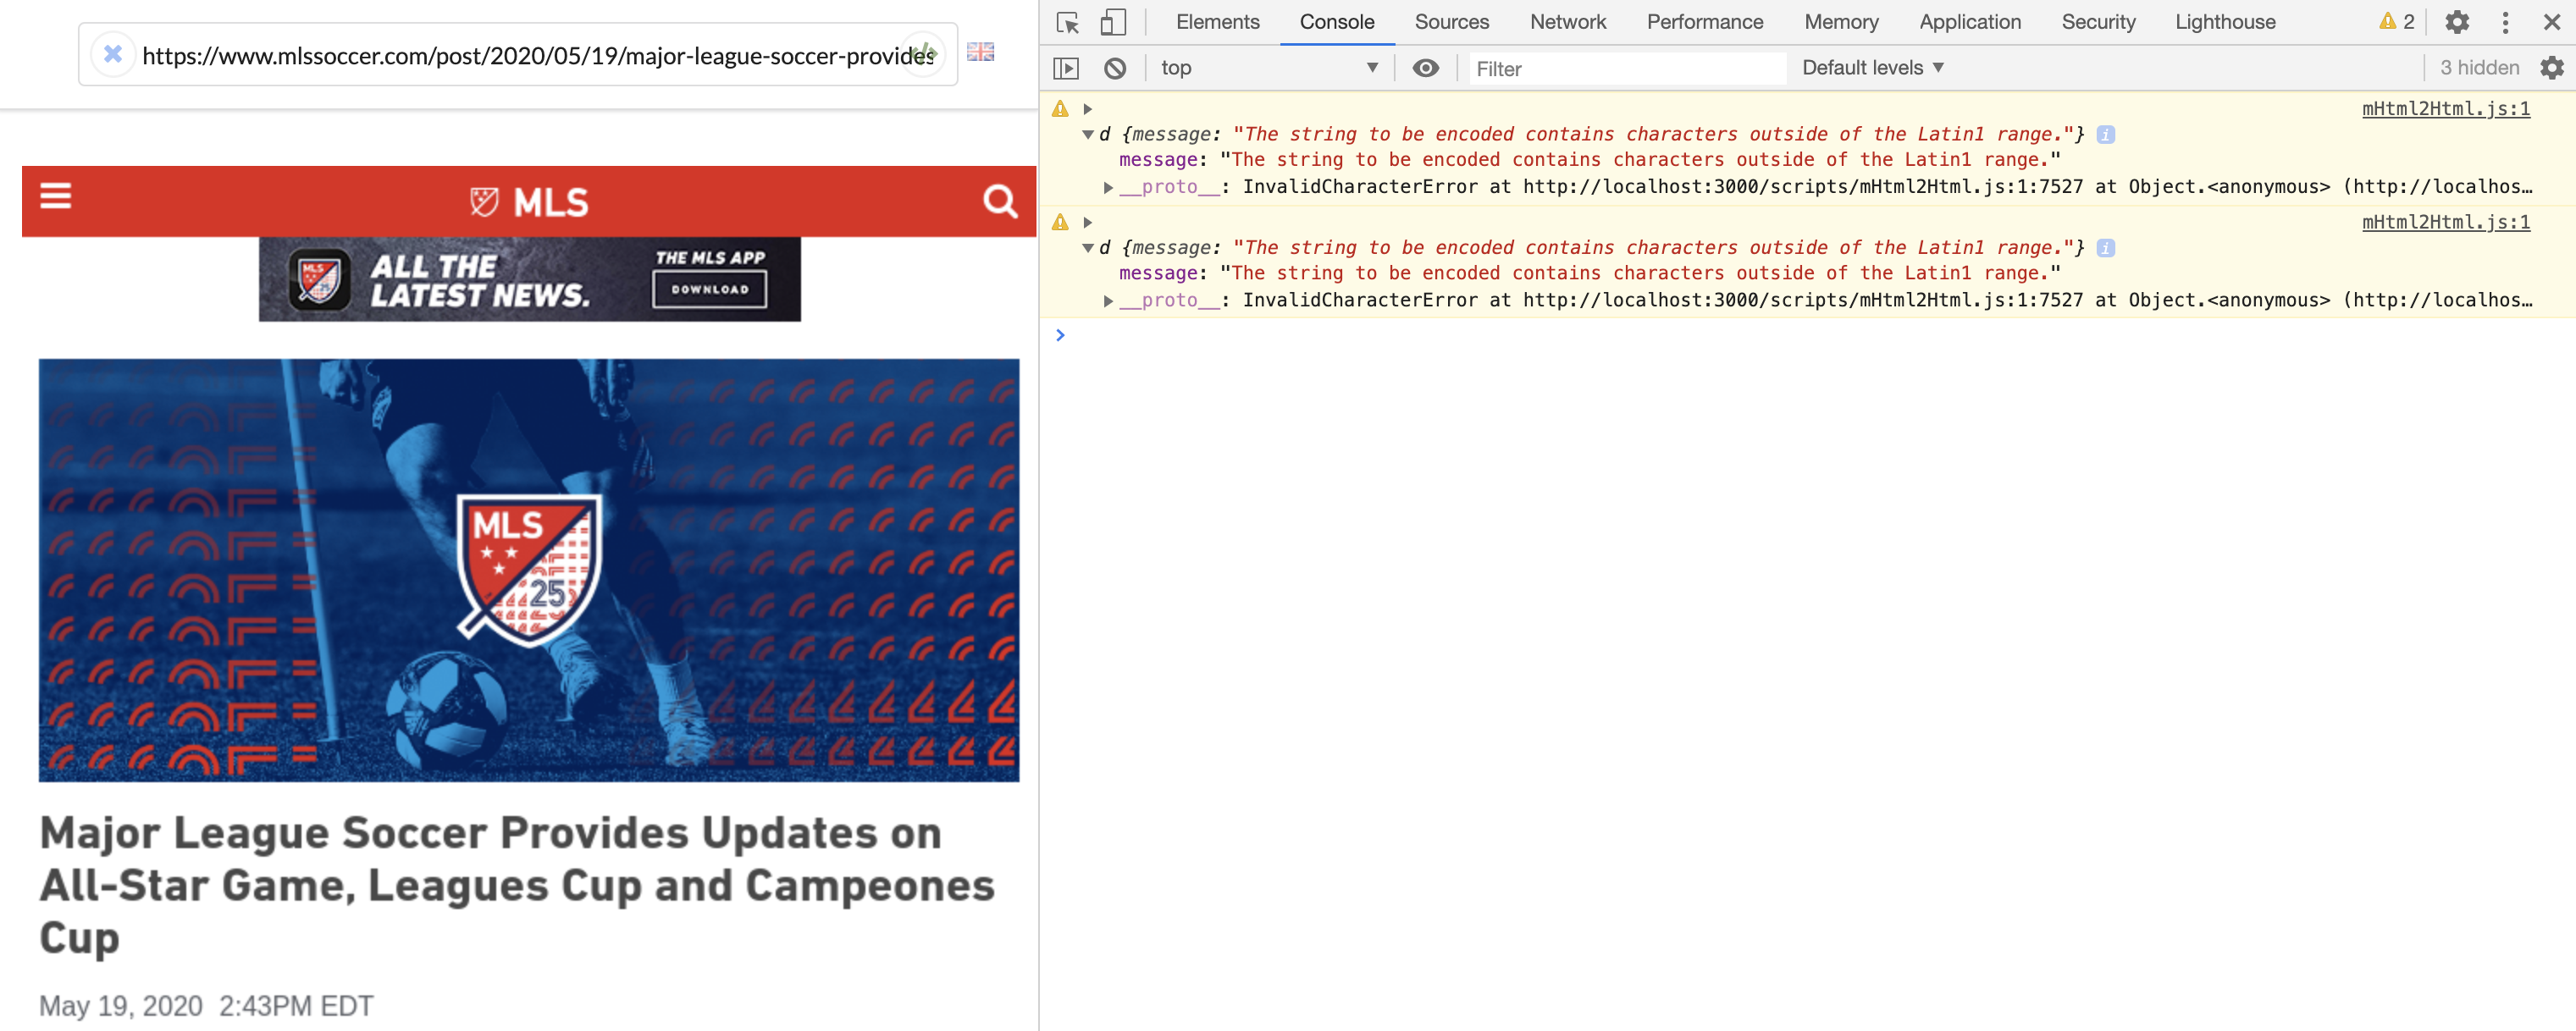Open second mHtml2Html.js:1 source link
Viewport: 2576px width, 1031px height.
(2446, 222)
